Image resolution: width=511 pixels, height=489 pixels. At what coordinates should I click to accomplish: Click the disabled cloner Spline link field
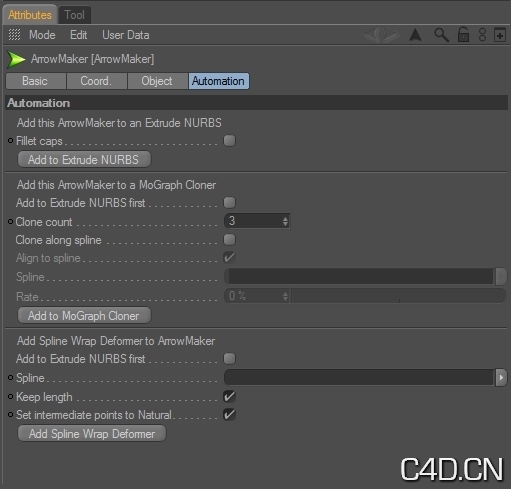tap(359, 276)
